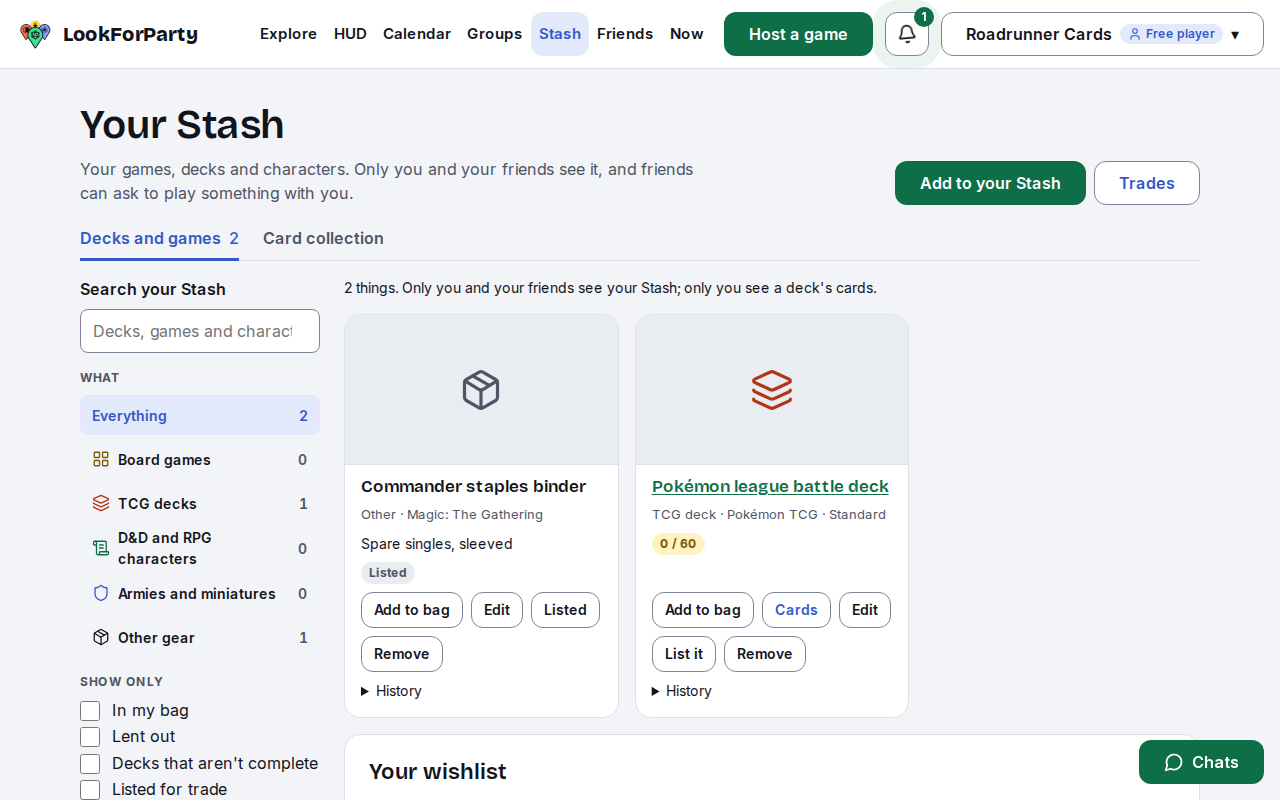Viewport: 1280px width, 800px height.
Task: Click Remove on Commander staples binder
Action: [x=402, y=654]
